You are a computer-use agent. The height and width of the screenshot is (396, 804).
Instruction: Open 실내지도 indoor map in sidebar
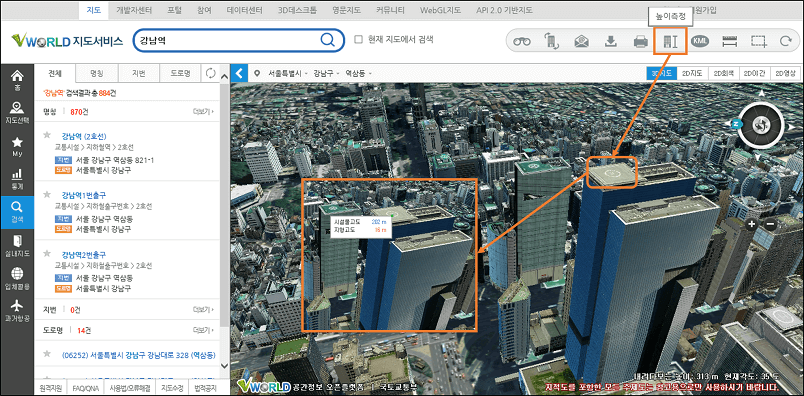pos(17,246)
